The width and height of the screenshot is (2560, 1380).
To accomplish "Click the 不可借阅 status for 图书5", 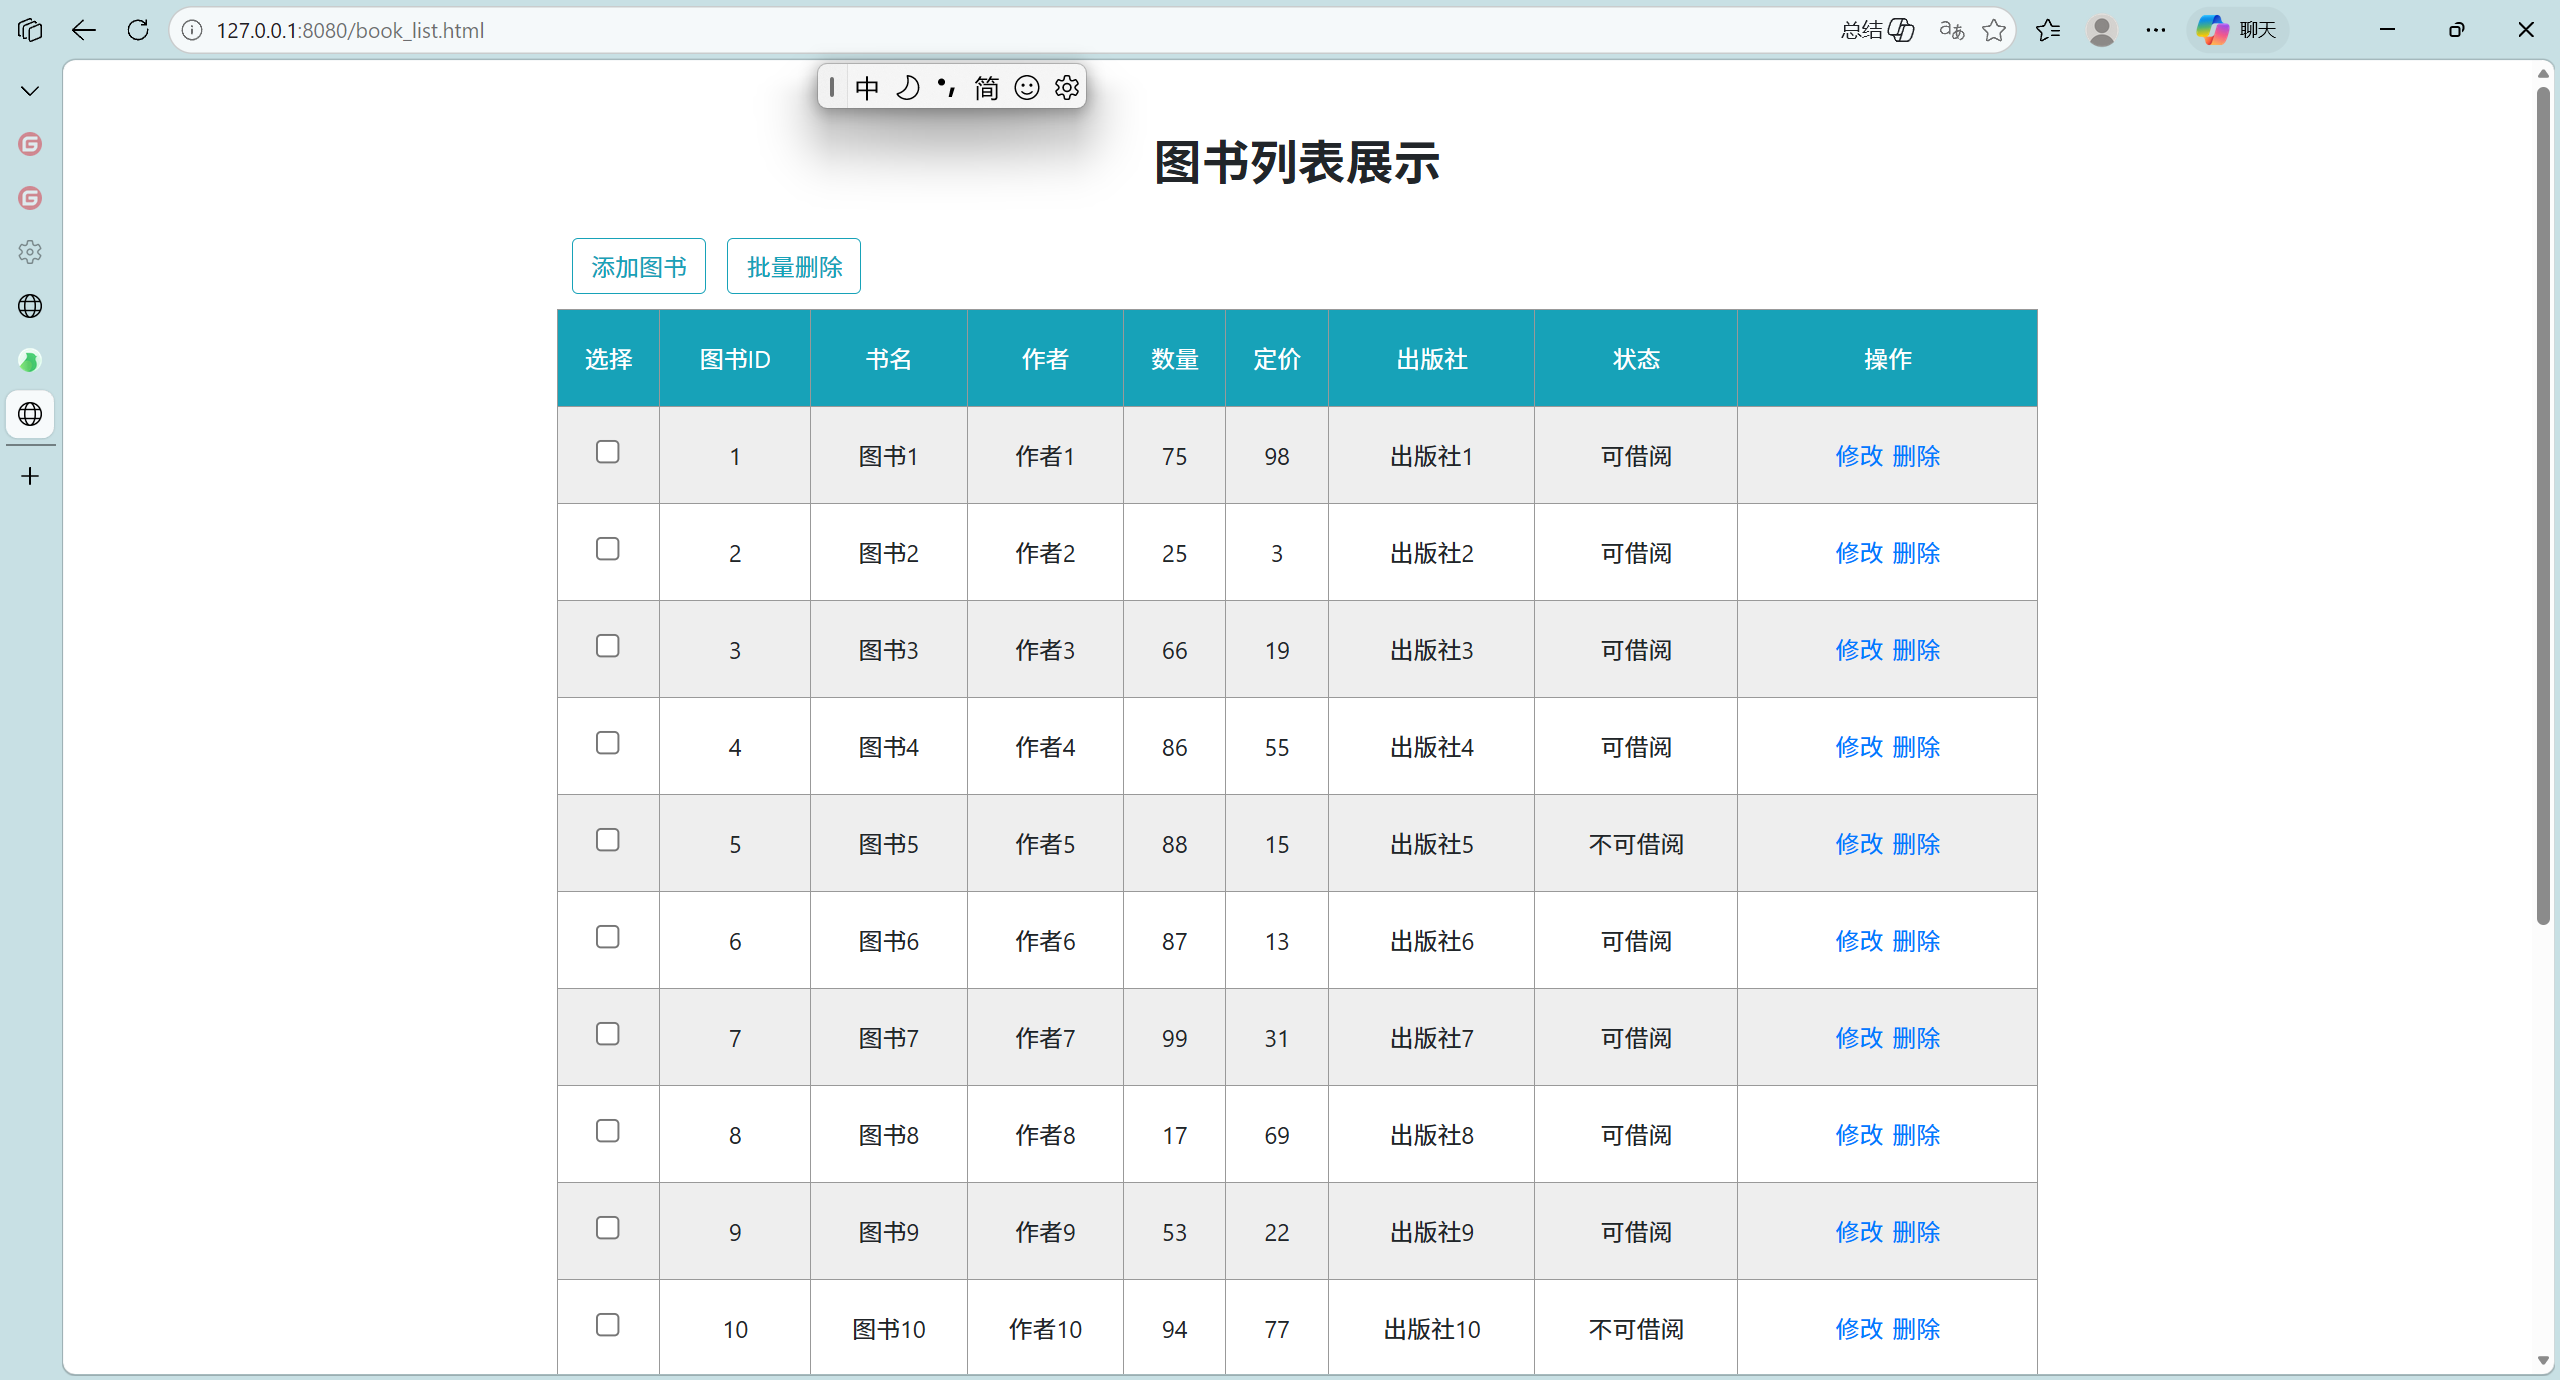I will coord(1636,844).
